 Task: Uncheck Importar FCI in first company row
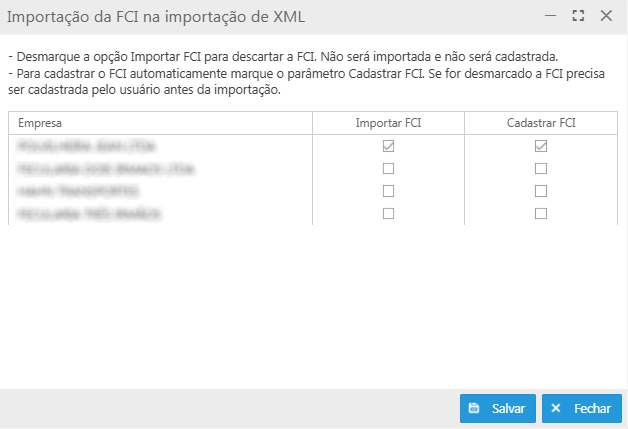(389, 146)
